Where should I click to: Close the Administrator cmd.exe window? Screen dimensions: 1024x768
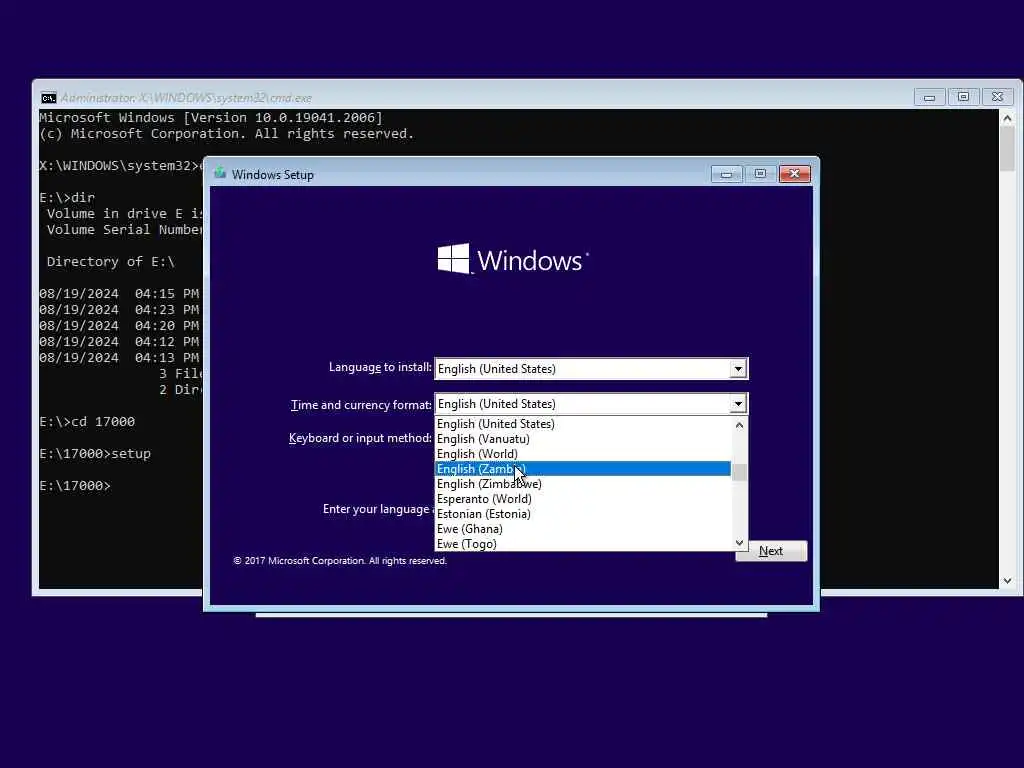(997, 97)
